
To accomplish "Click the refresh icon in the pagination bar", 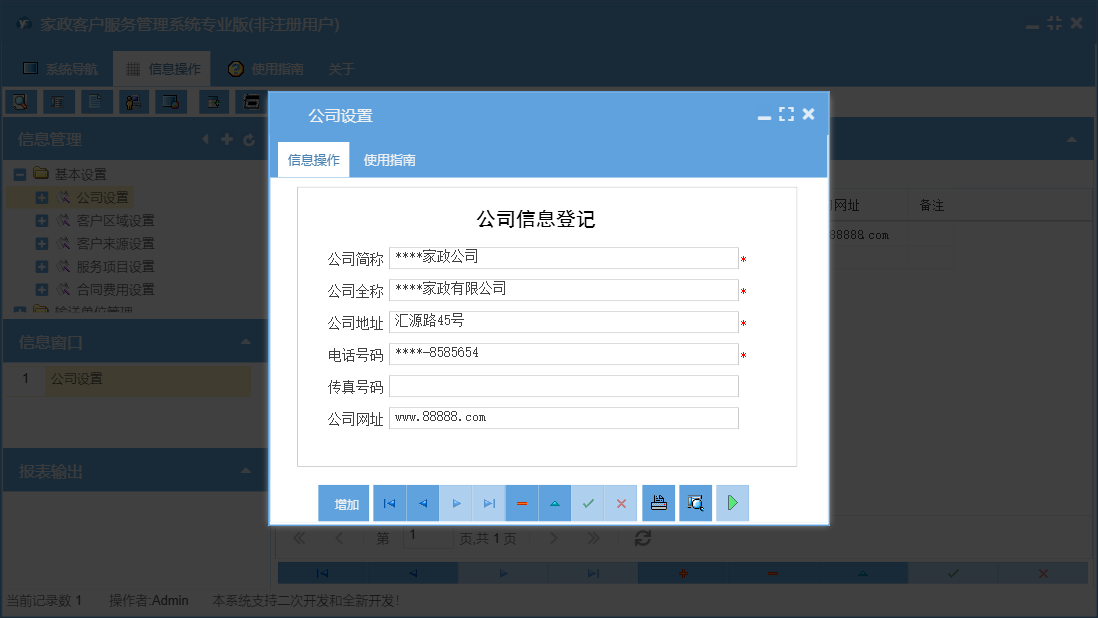I will pyautogui.click(x=643, y=538).
